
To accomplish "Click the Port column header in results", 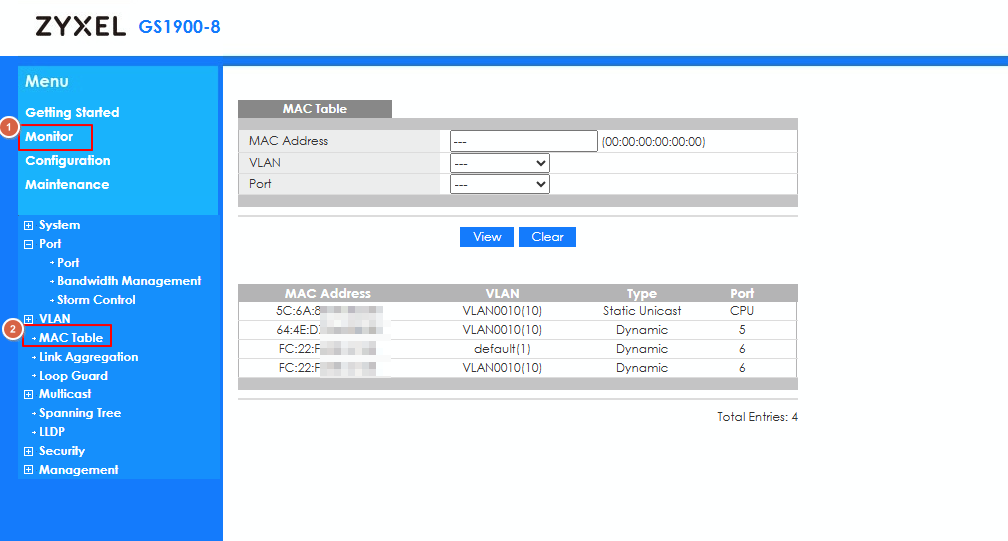I will click(742, 294).
